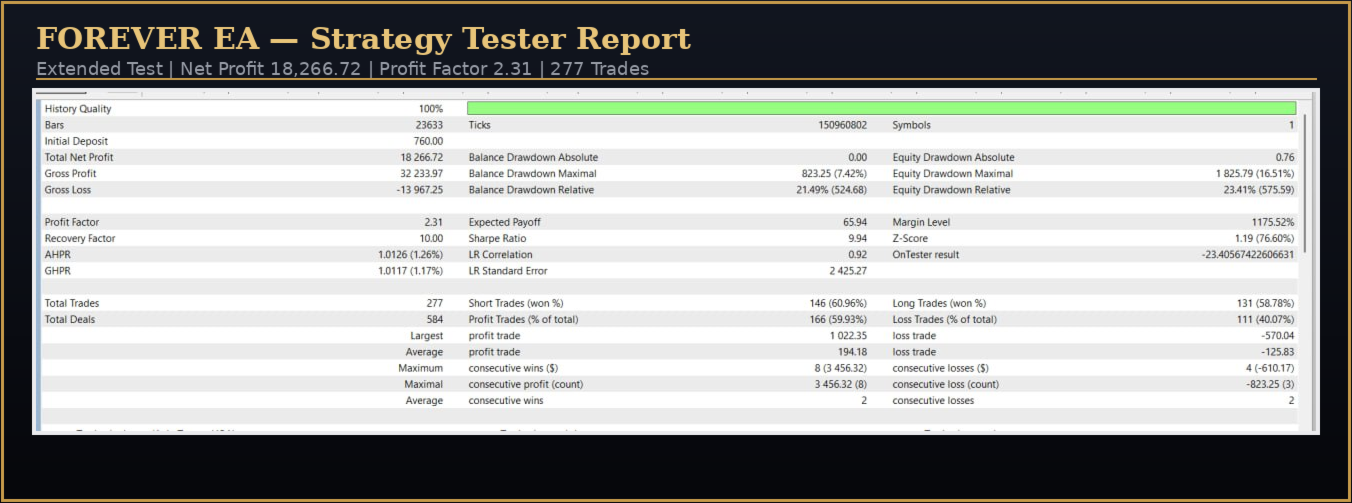
Task: Click the green History Quality progress bar
Action: coord(881,108)
